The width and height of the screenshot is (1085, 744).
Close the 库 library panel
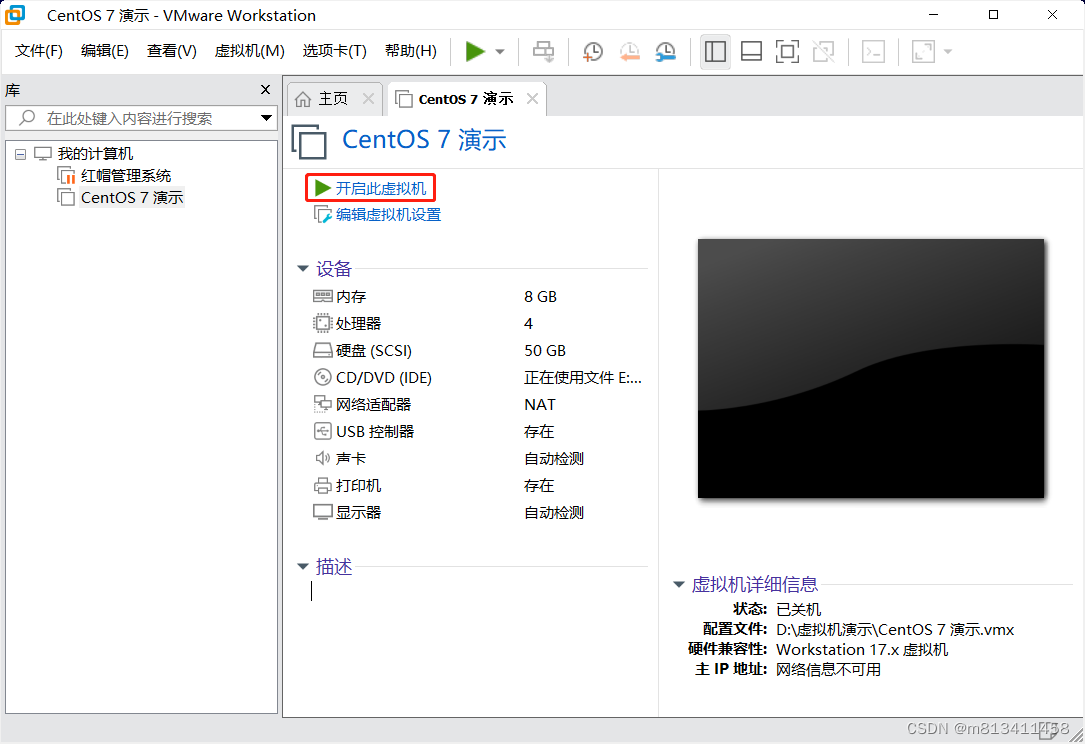point(265,90)
